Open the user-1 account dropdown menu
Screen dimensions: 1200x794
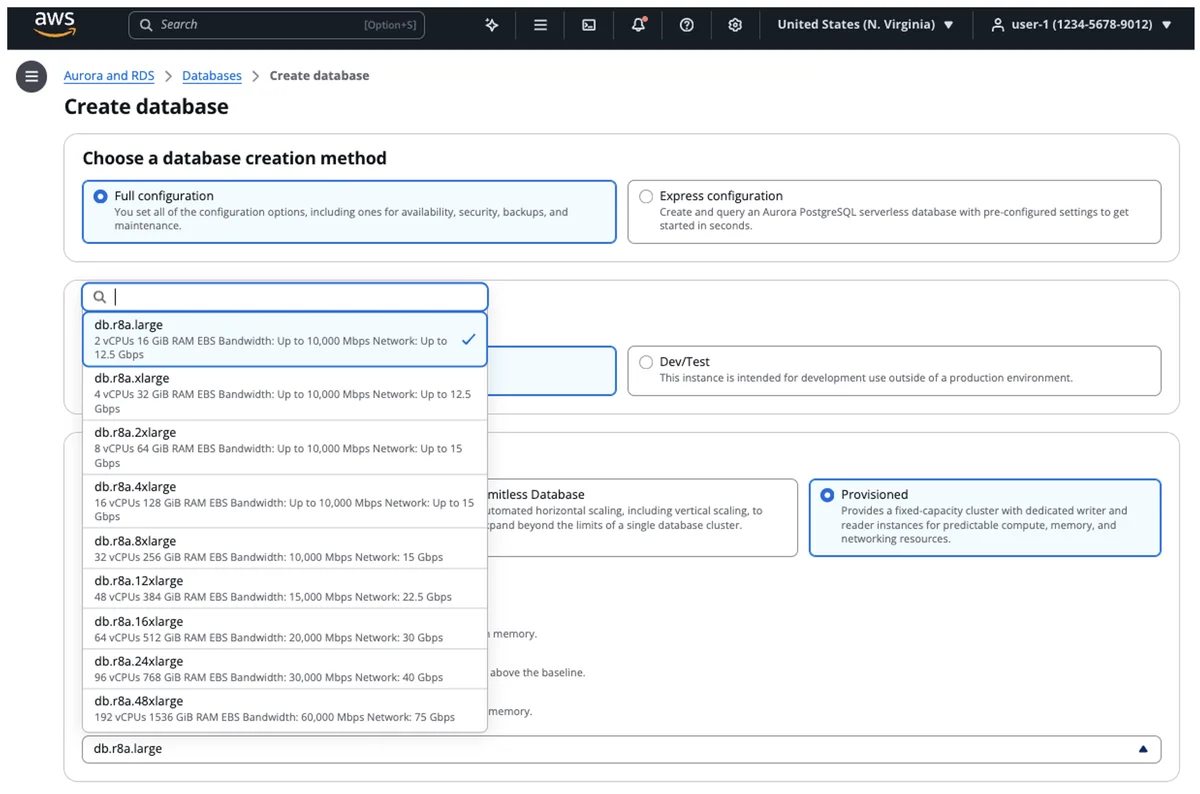(1081, 25)
